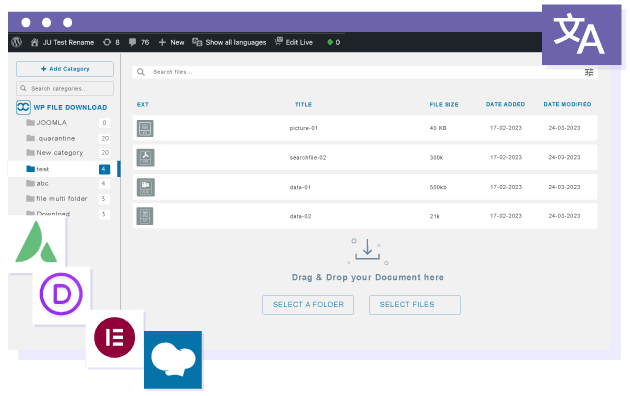Image resolution: width=630 pixels, height=396 pixels.
Task: Click the 21k file size cell
Action: click(x=434, y=216)
